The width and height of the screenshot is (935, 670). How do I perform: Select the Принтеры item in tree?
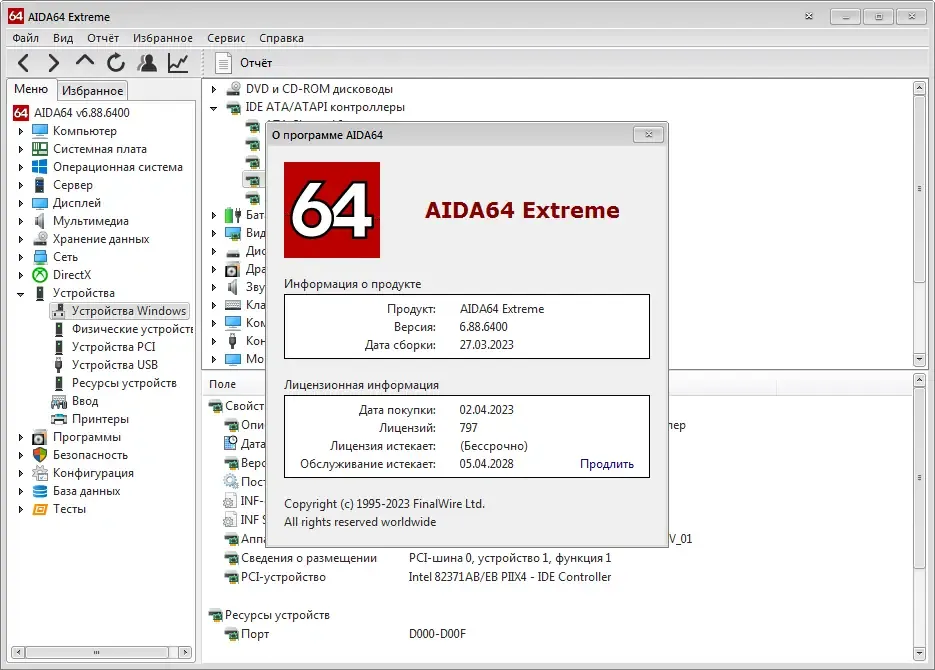coord(100,419)
